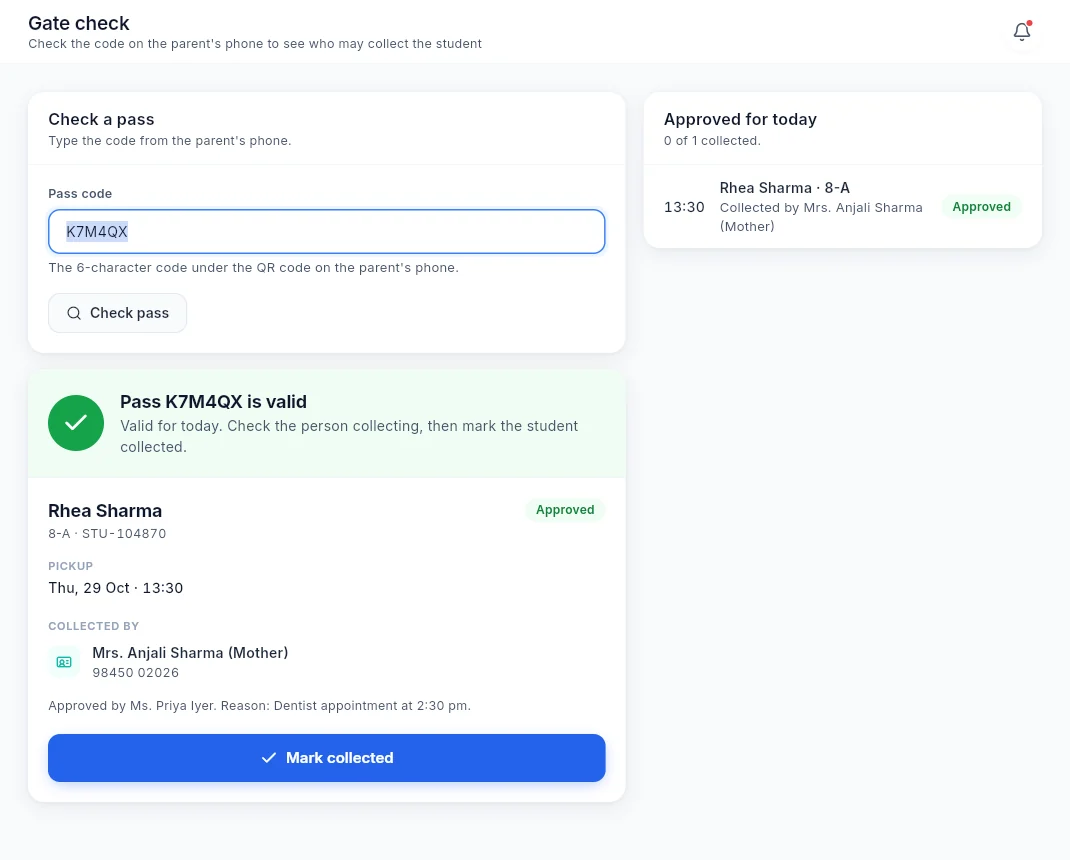Mark the student as collected

(326, 758)
